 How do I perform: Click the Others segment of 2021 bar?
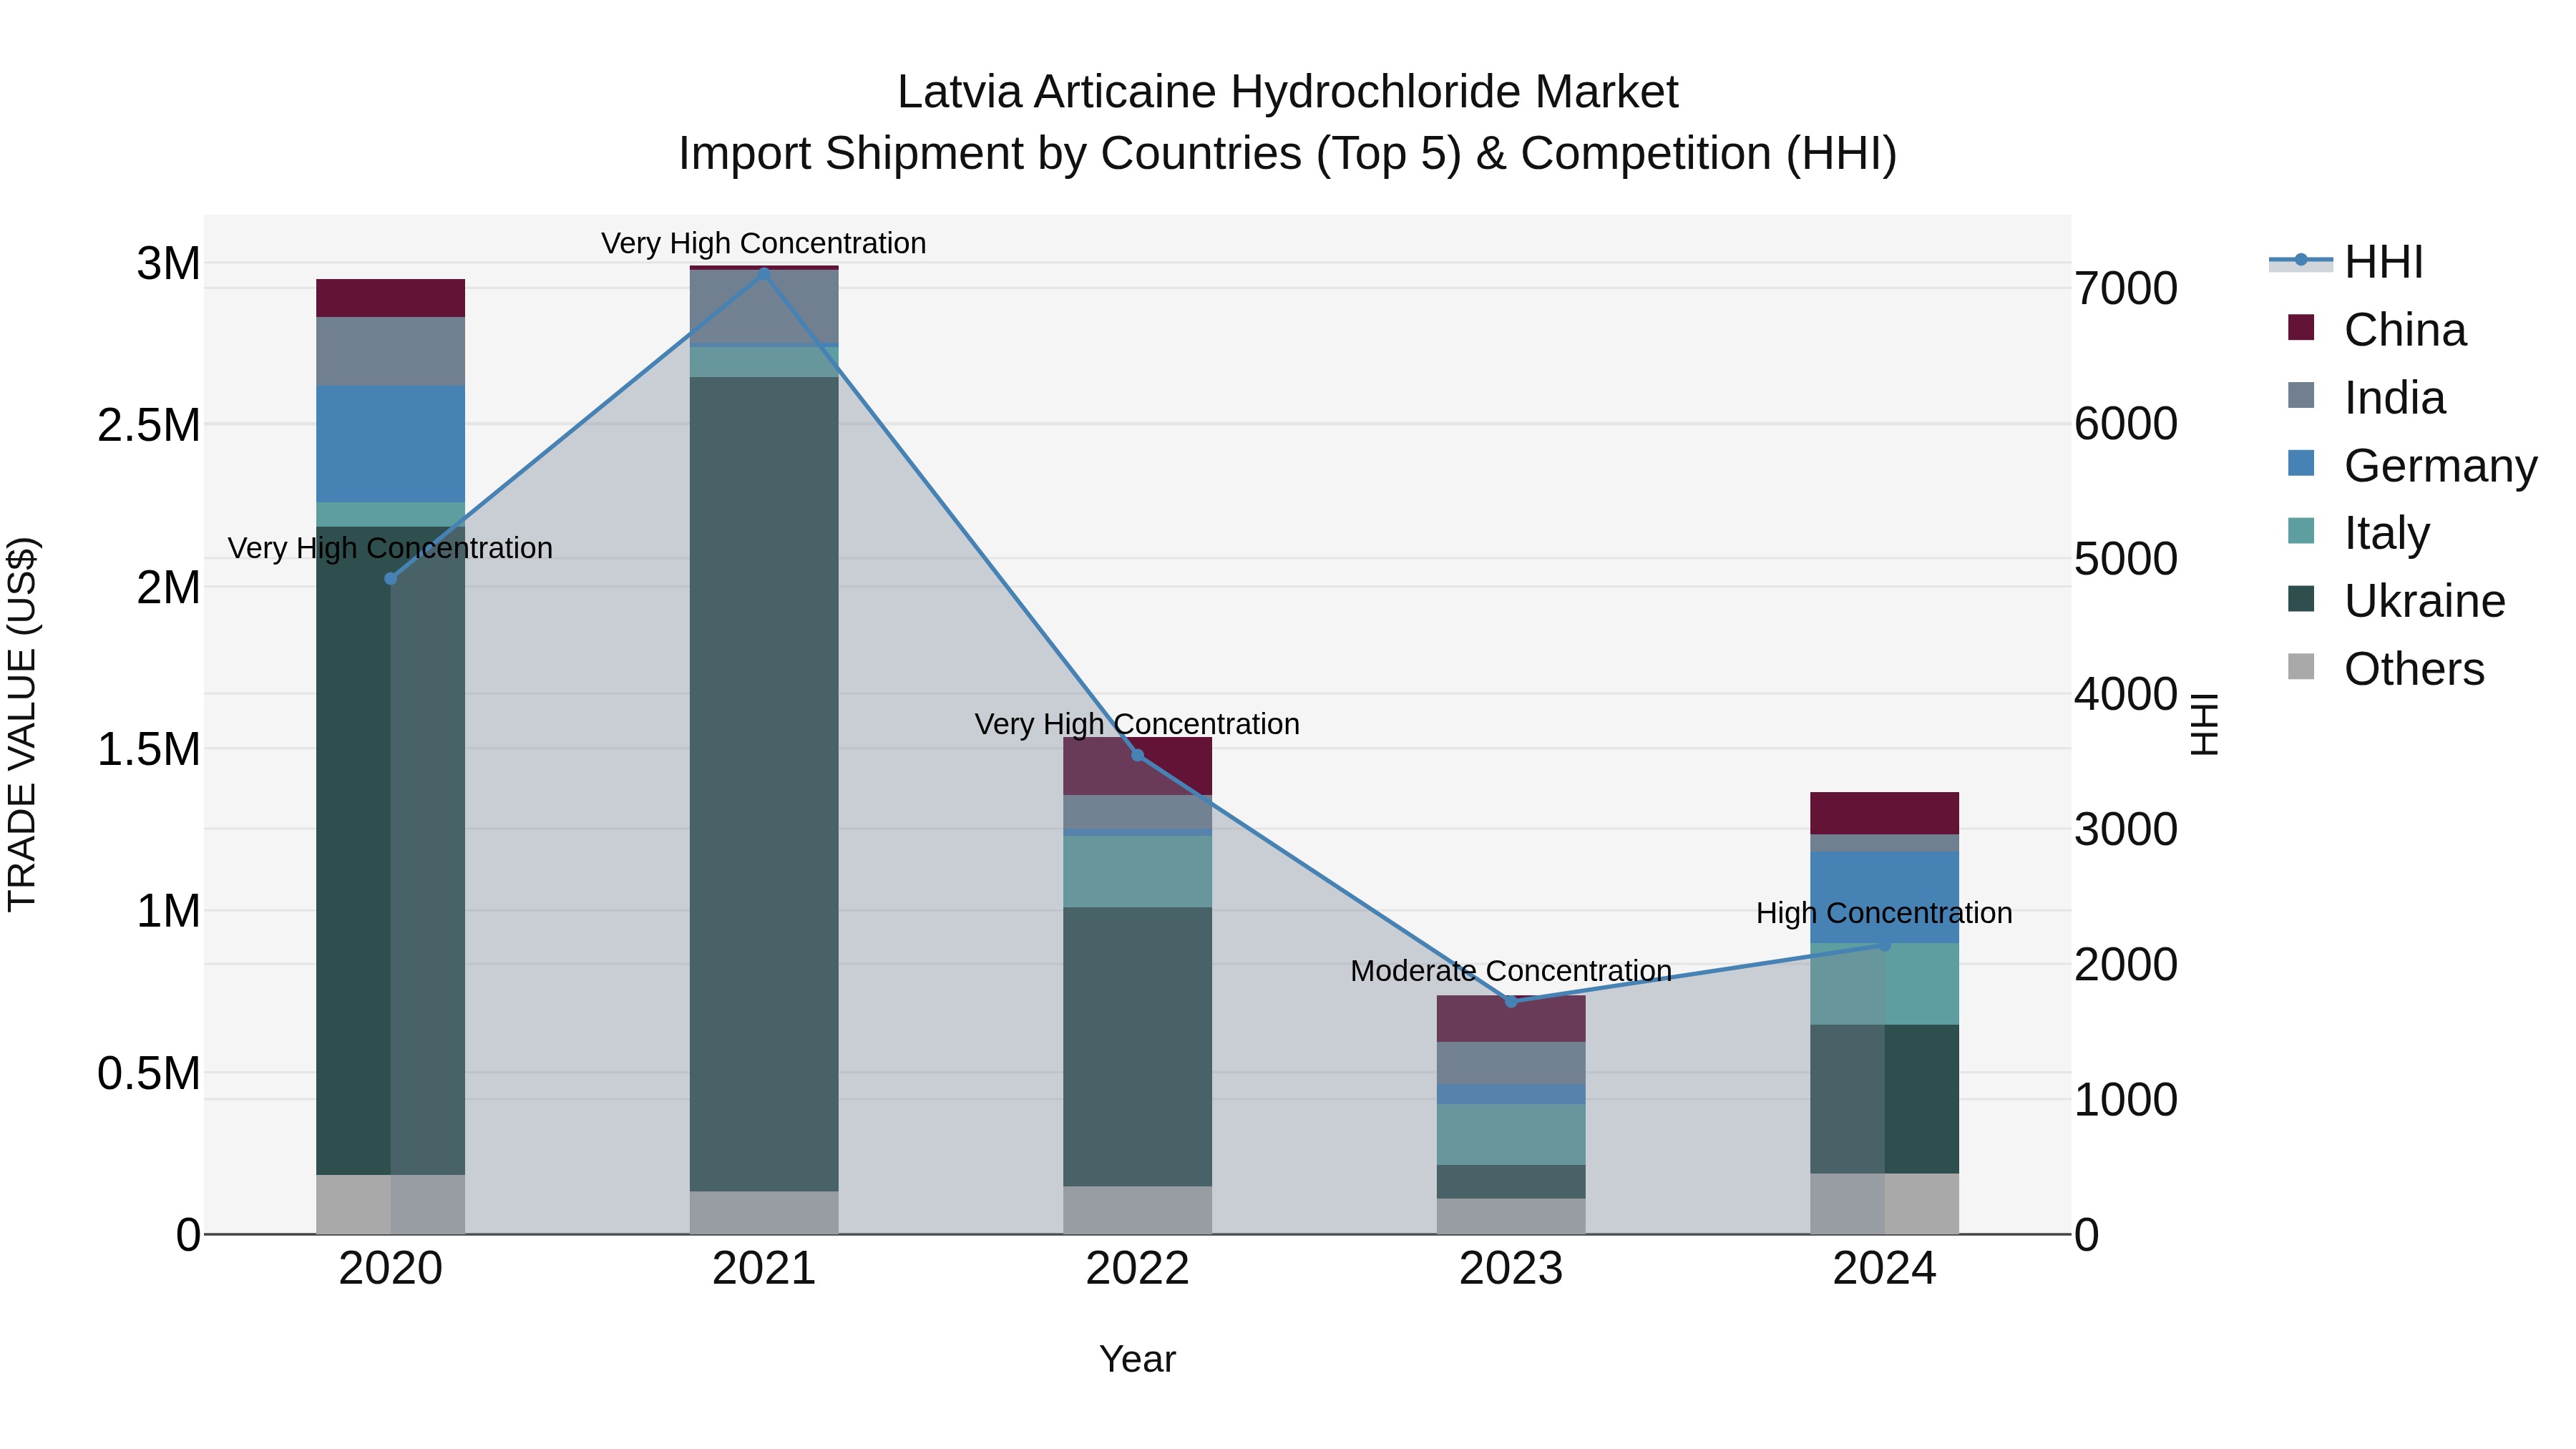pyautogui.click(x=764, y=1212)
